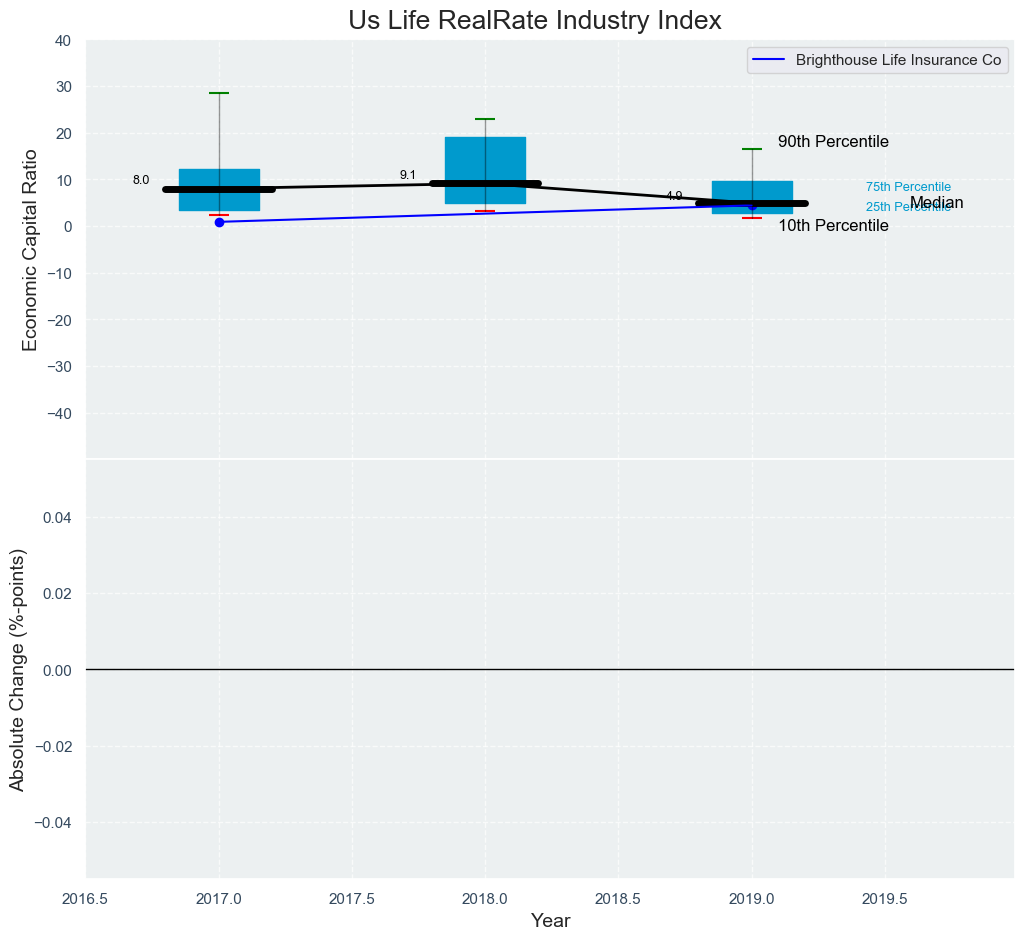Click the Absolute Change (%-points) axis label
Screen dimensions: 1025x940
coord(17,670)
